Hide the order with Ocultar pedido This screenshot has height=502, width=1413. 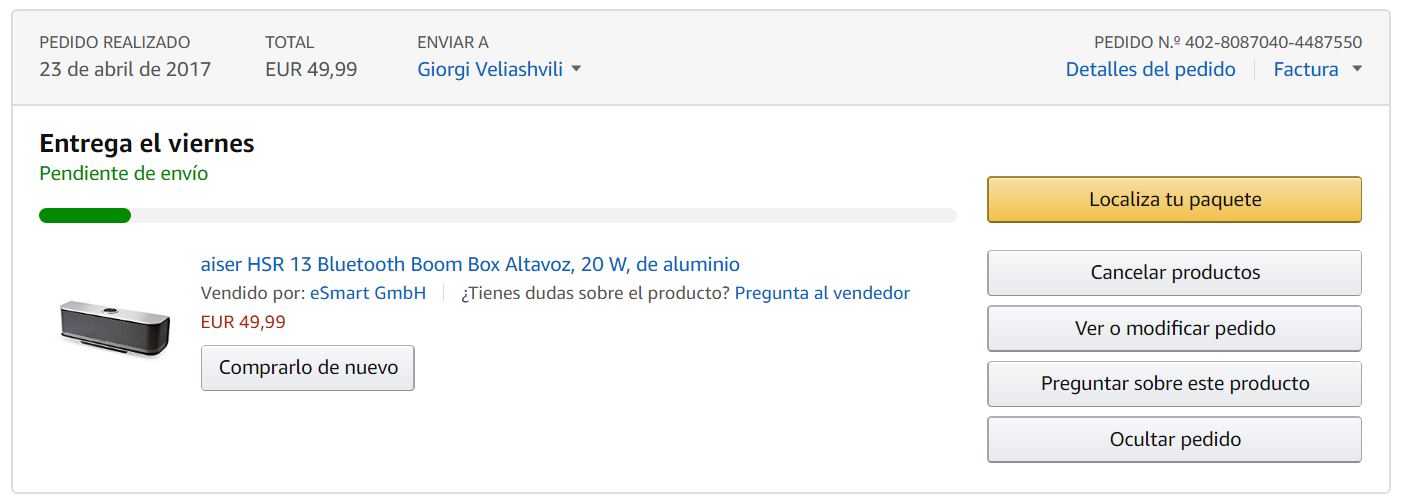coord(1174,440)
